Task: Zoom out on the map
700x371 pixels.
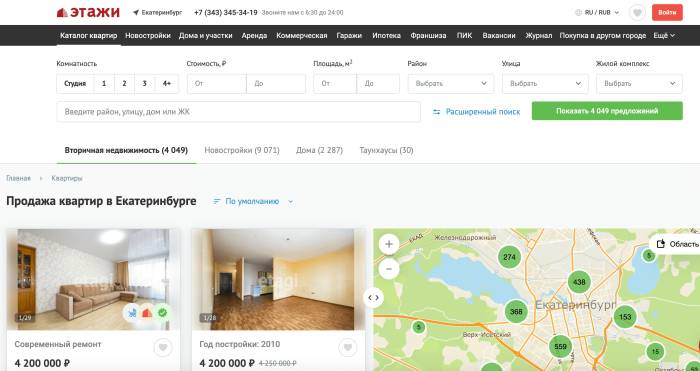Action: (x=389, y=269)
